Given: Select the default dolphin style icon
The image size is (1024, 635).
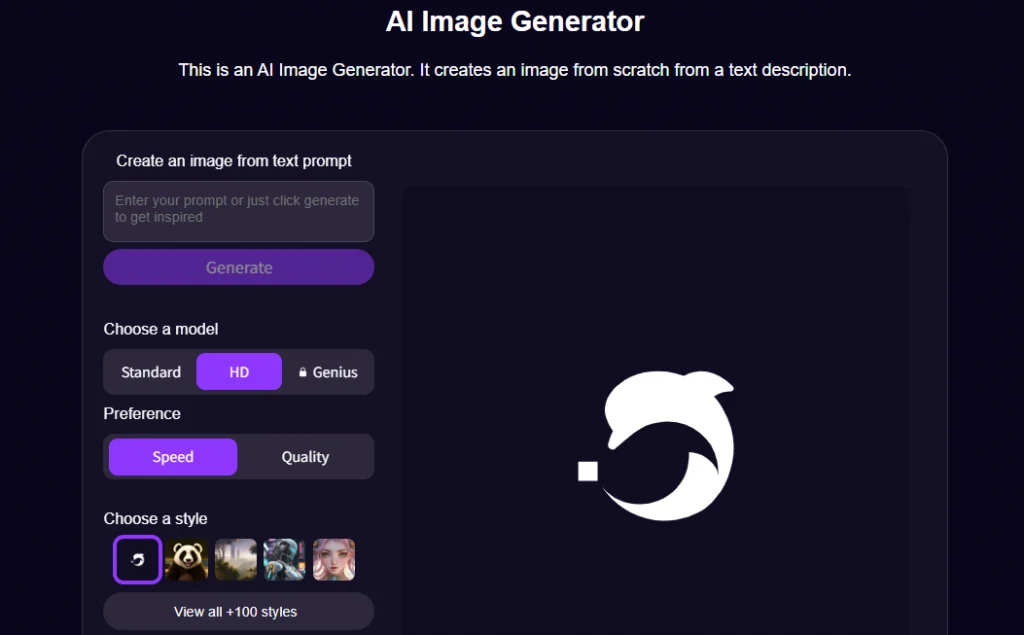Looking at the screenshot, I should pyautogui.click(x=137, y=559).
